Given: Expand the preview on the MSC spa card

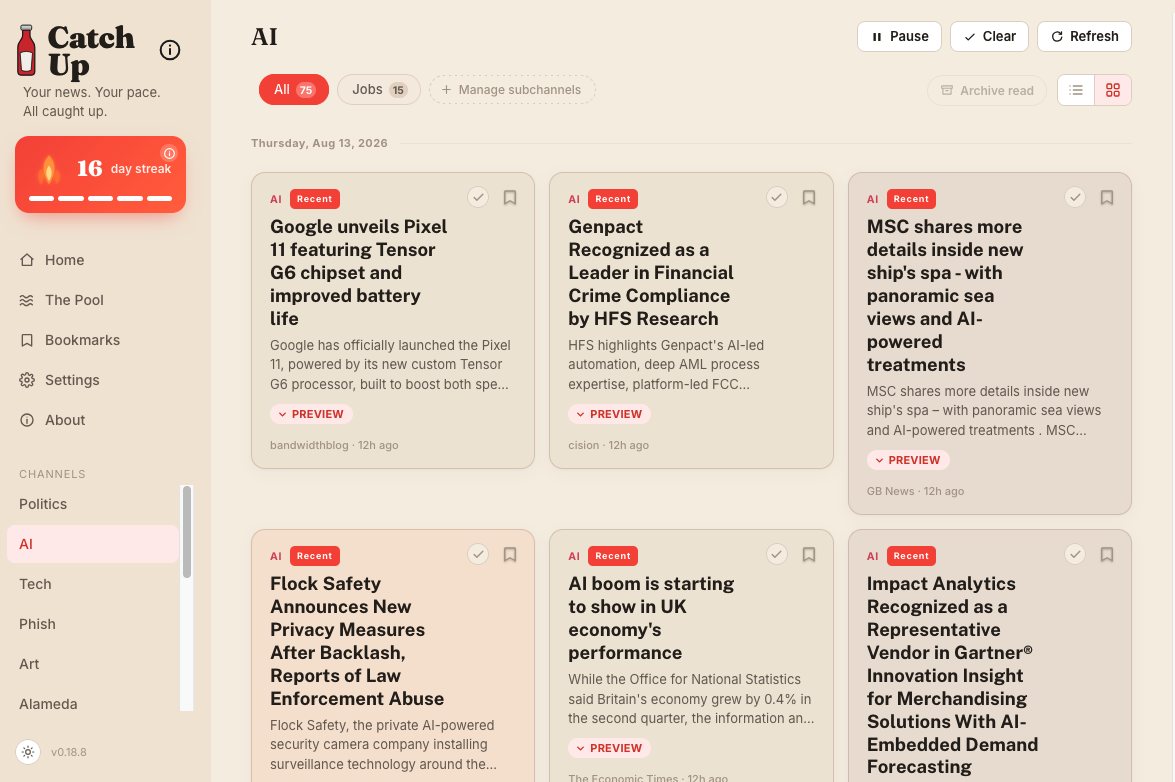Looking at the screenshot, I should 907,461.
